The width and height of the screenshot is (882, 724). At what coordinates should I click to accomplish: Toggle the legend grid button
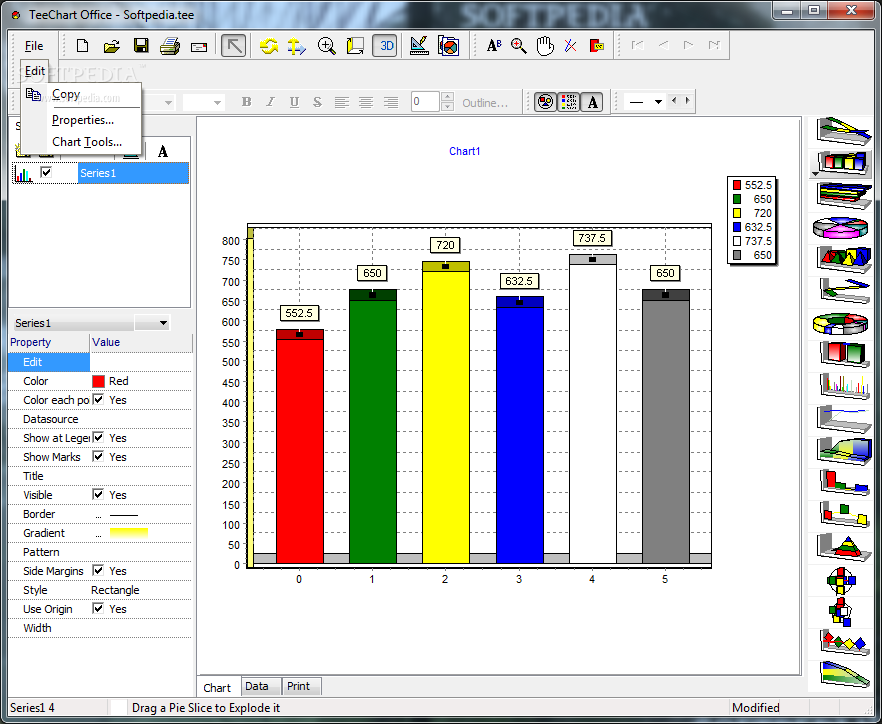point(569,102)
